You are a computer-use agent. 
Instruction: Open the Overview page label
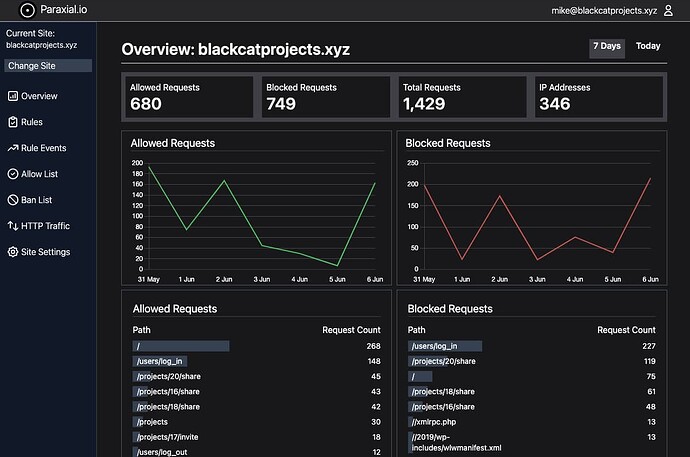(x=39, y=96)
